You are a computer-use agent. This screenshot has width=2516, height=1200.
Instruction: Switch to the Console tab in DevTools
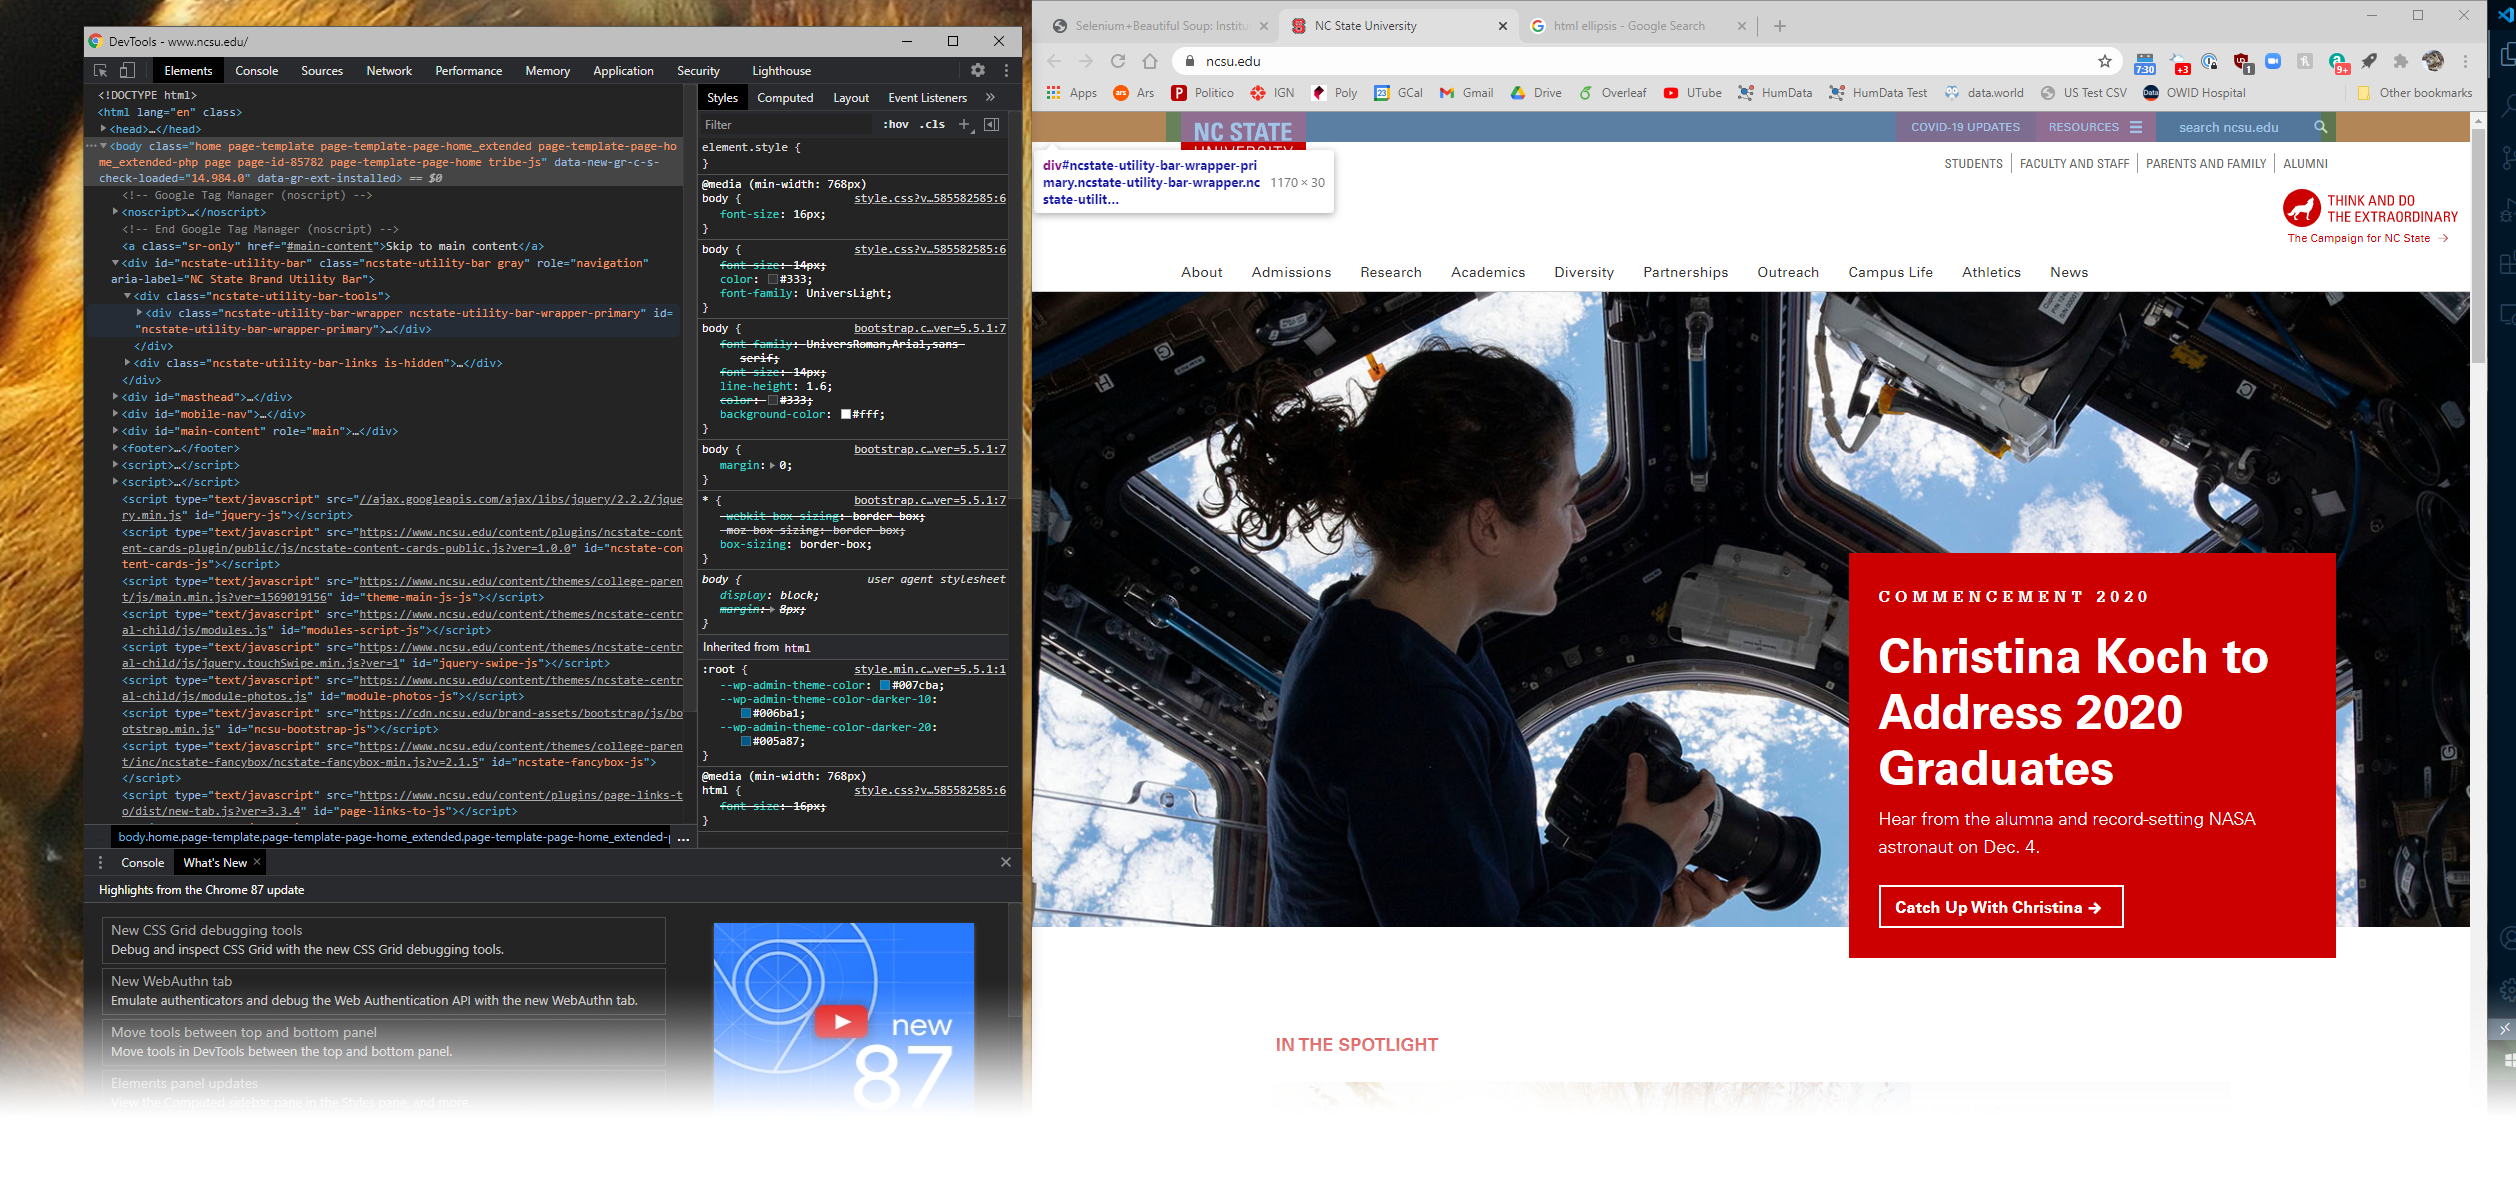[256, 71]
